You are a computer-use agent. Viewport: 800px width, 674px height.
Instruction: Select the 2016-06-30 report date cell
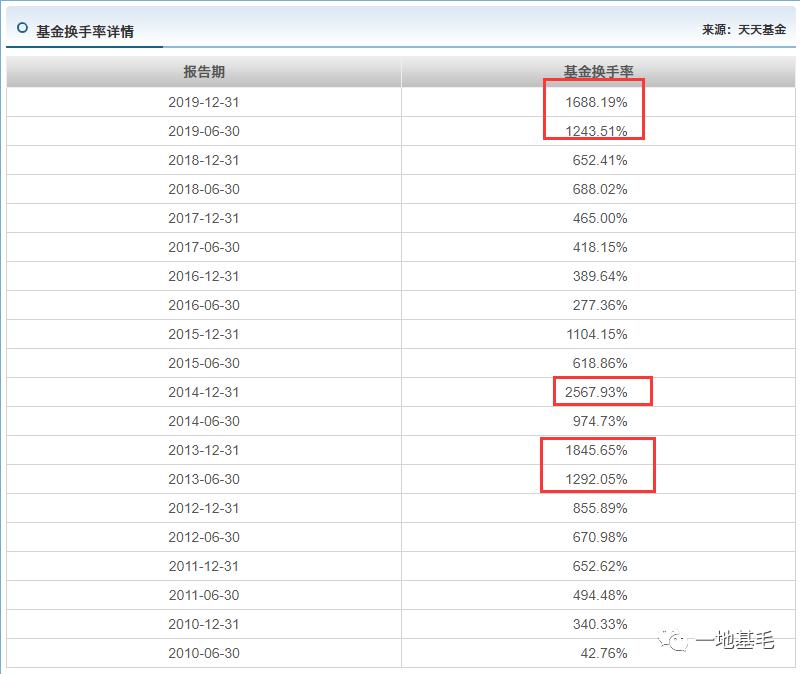tap(204, 305)
